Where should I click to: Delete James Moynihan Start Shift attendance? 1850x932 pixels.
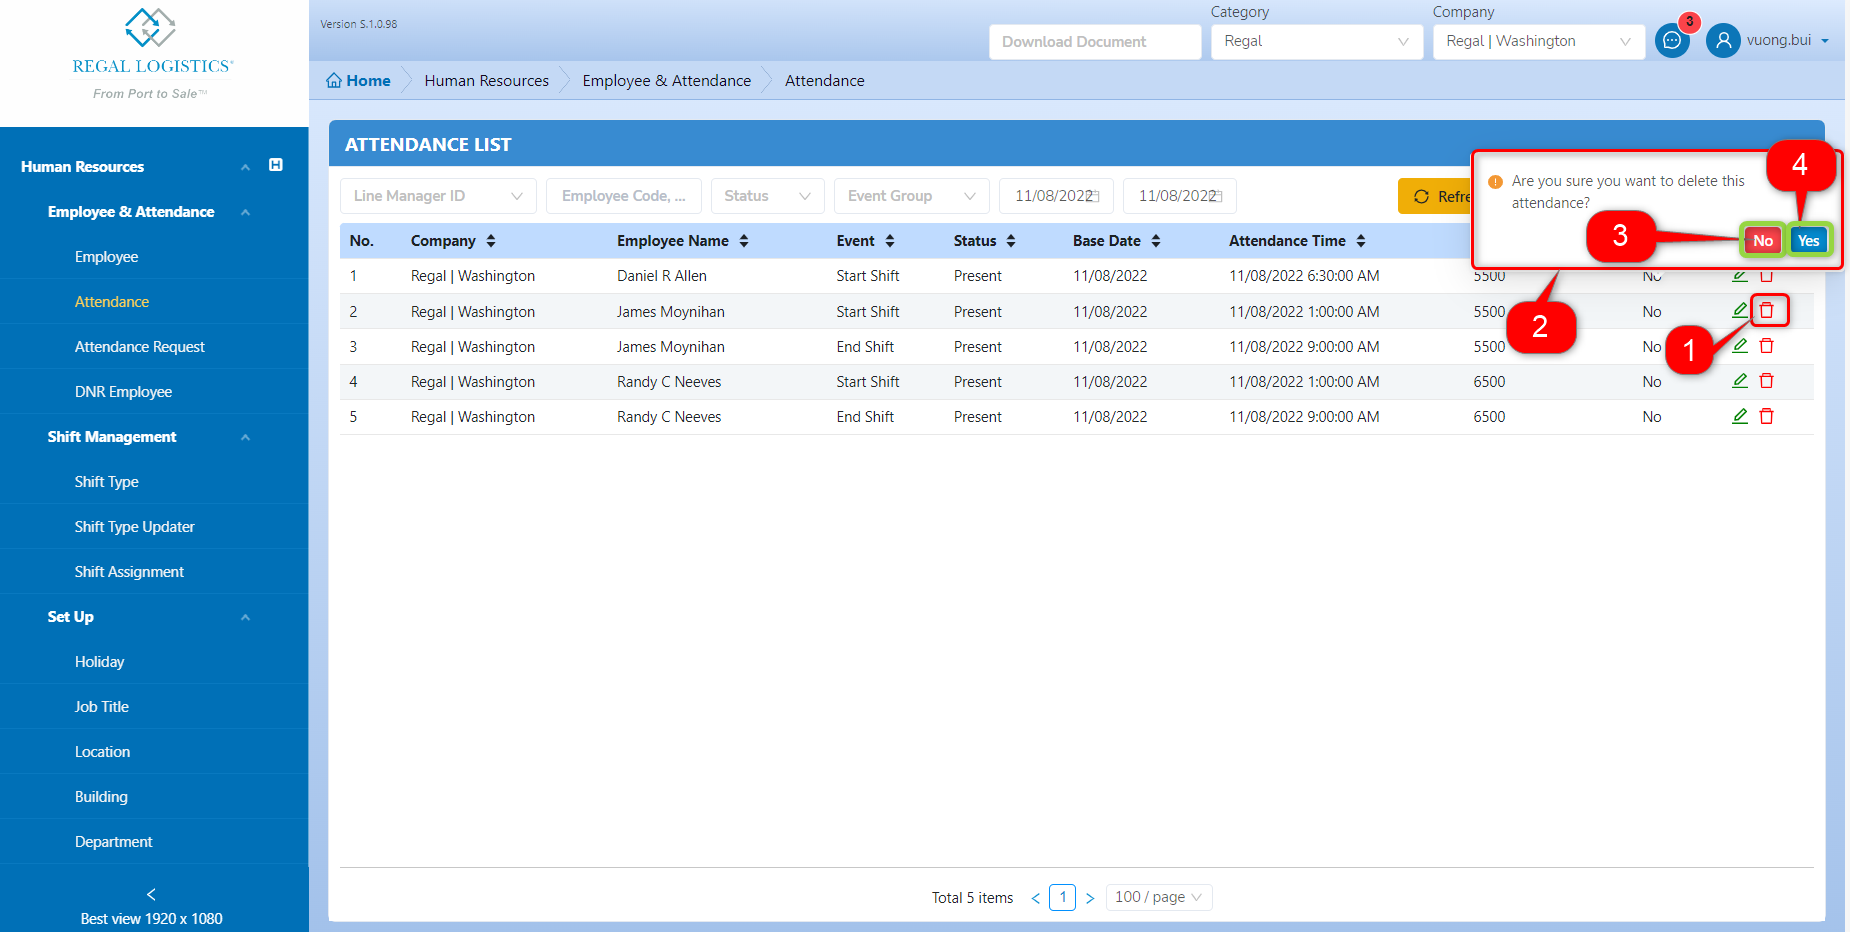pyautogui.click(x=1767, y=310)
